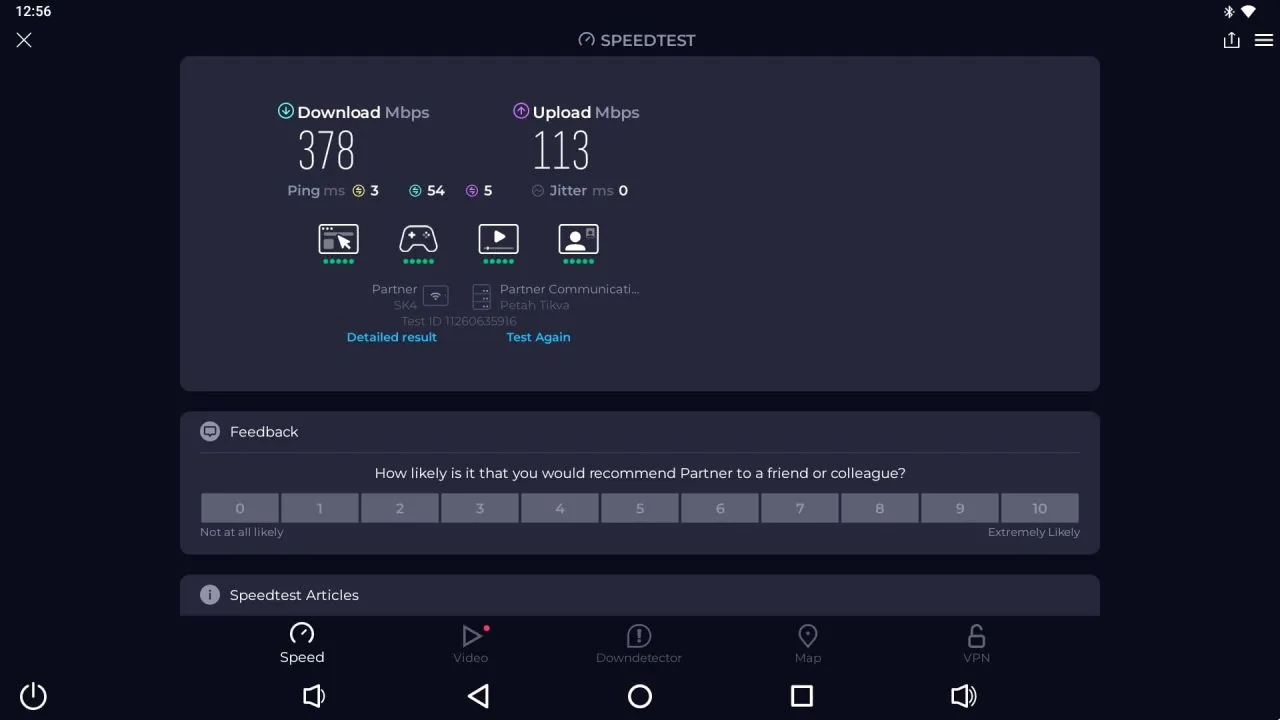Image resolution: width=1280 pixels, height=720 pixels.
Task: Click the Wi-Fi icon next to Partner SK4
Action: 434,296
